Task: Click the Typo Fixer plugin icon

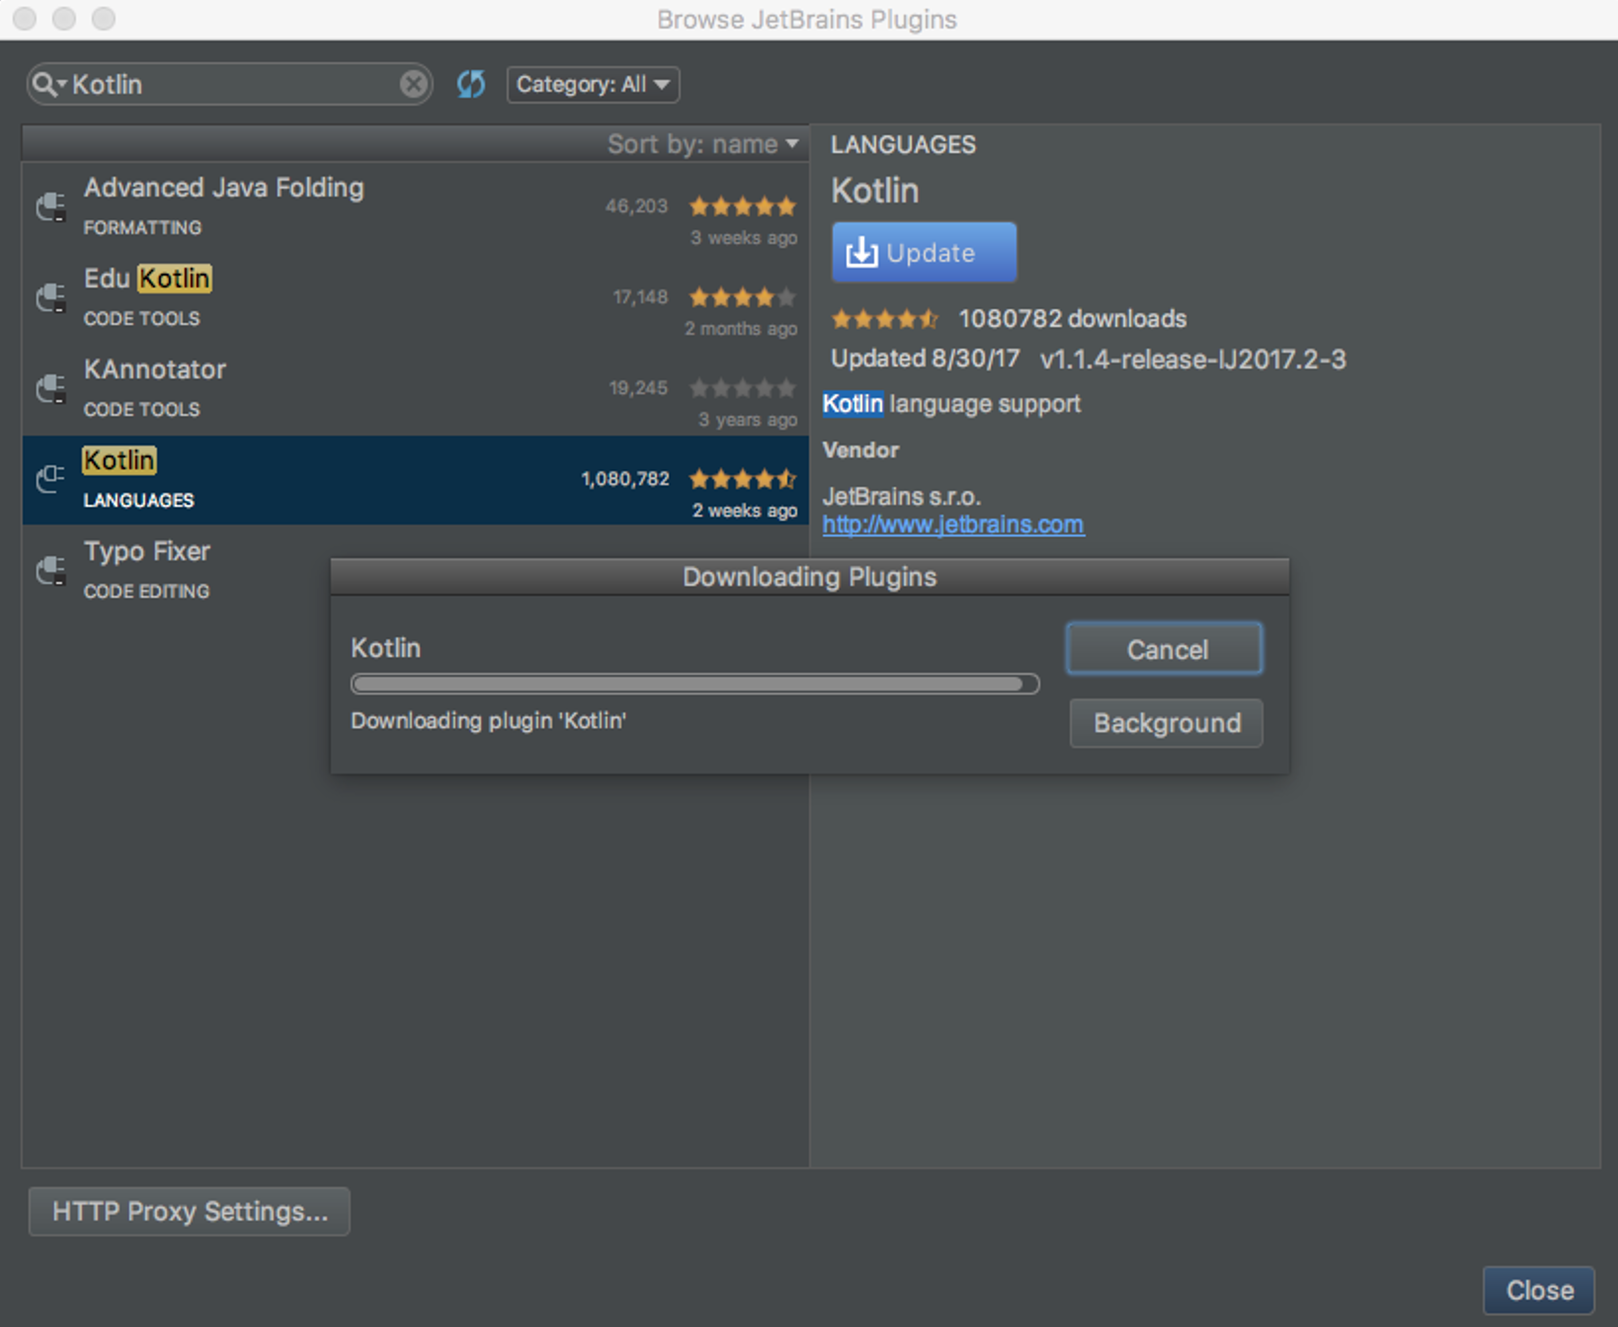Action: point(50,571)
